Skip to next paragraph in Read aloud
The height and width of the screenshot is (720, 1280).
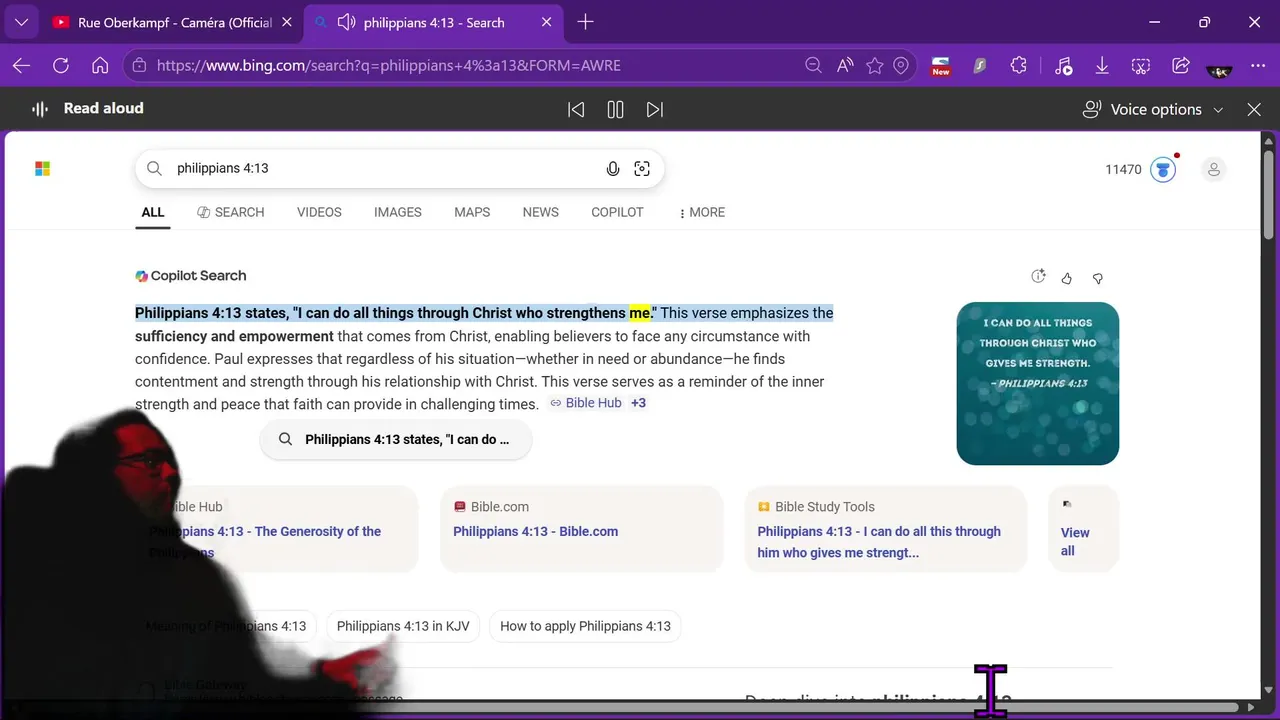tap(655, 109)
